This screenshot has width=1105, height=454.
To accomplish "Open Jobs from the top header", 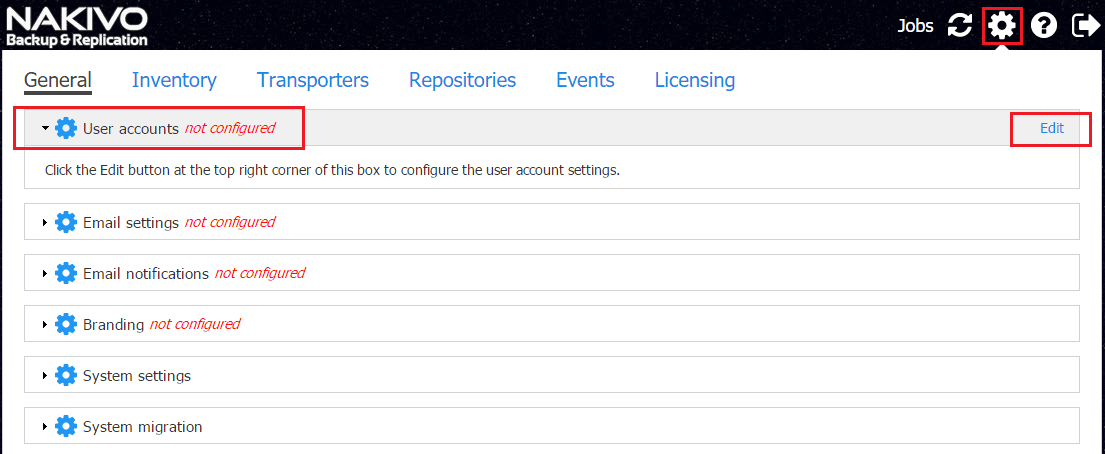I will click(x=915, y=26).
